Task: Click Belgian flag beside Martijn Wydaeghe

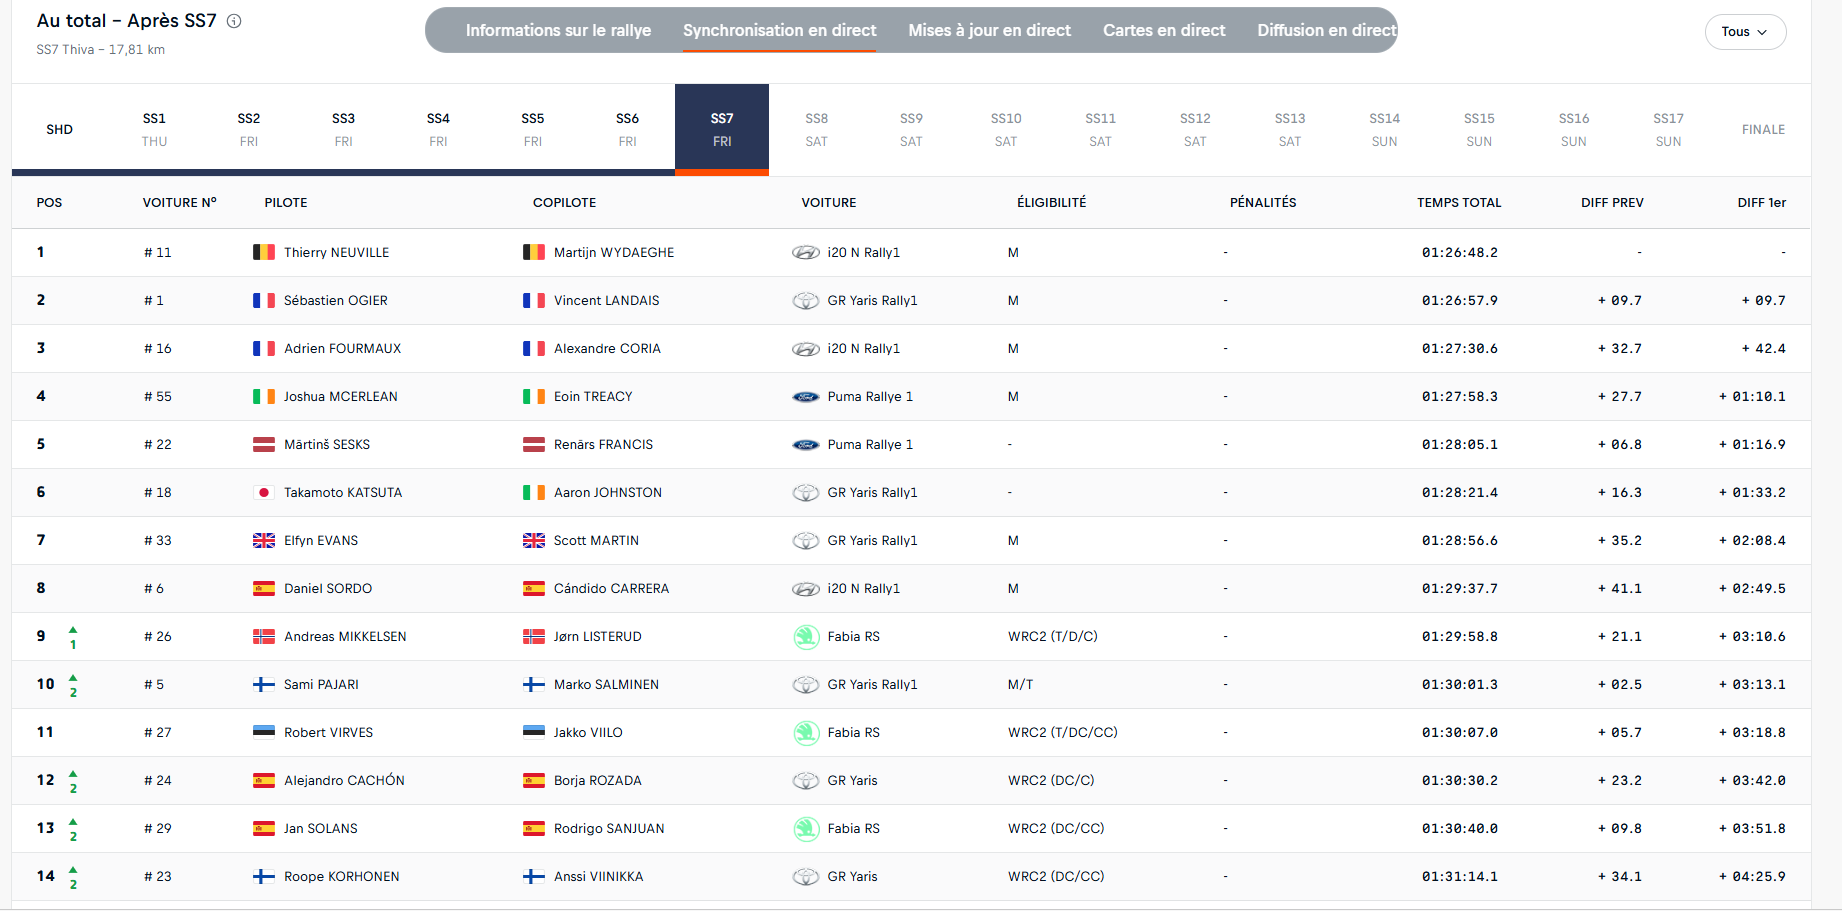Action: pos(534,253)
